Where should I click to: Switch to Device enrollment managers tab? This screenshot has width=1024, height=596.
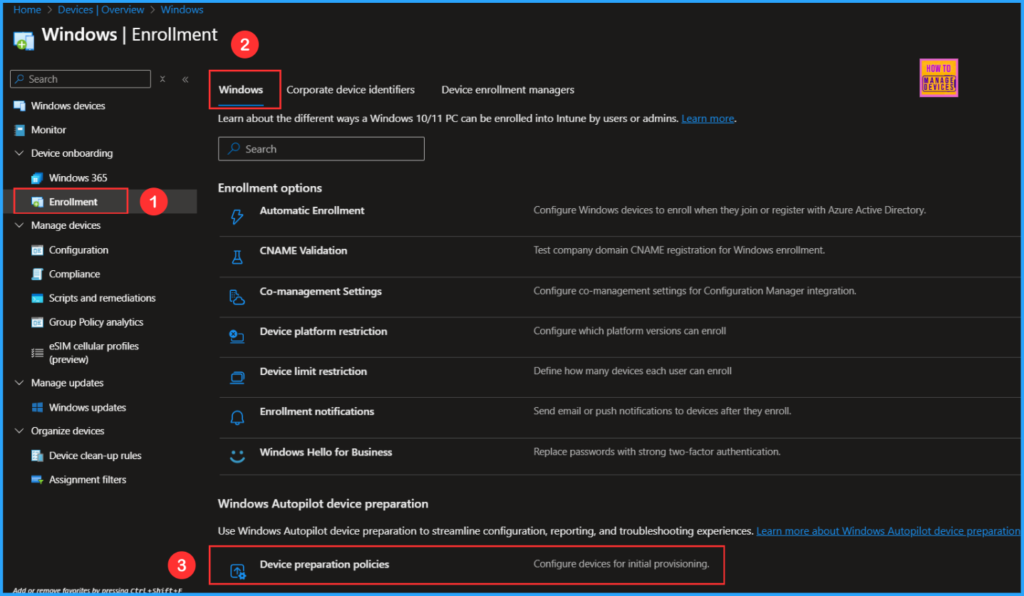507,90
